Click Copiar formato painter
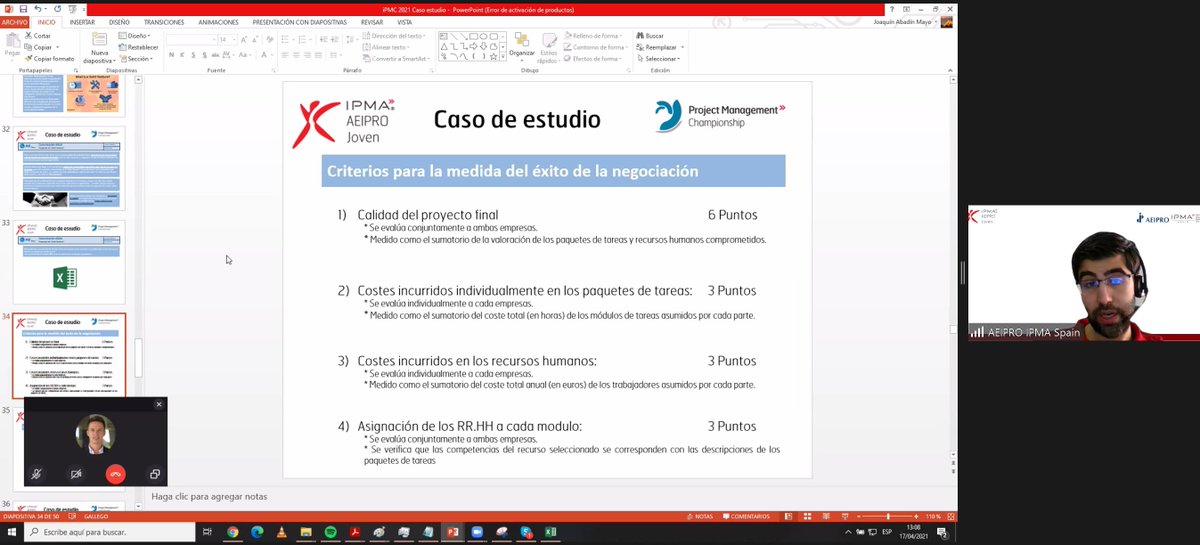The width and height of the screenshot is (1200, 545). (50, 59)
